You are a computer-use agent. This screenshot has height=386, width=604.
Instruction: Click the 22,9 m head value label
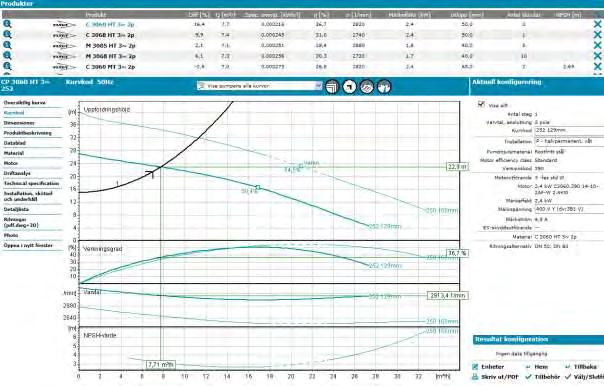click(457, 167)
